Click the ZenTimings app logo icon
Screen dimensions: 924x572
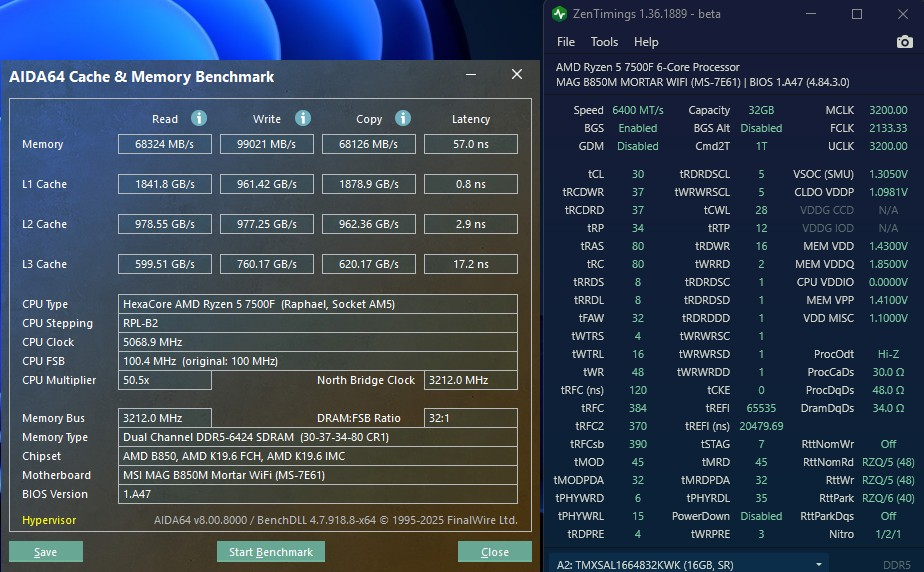(559, 14)
